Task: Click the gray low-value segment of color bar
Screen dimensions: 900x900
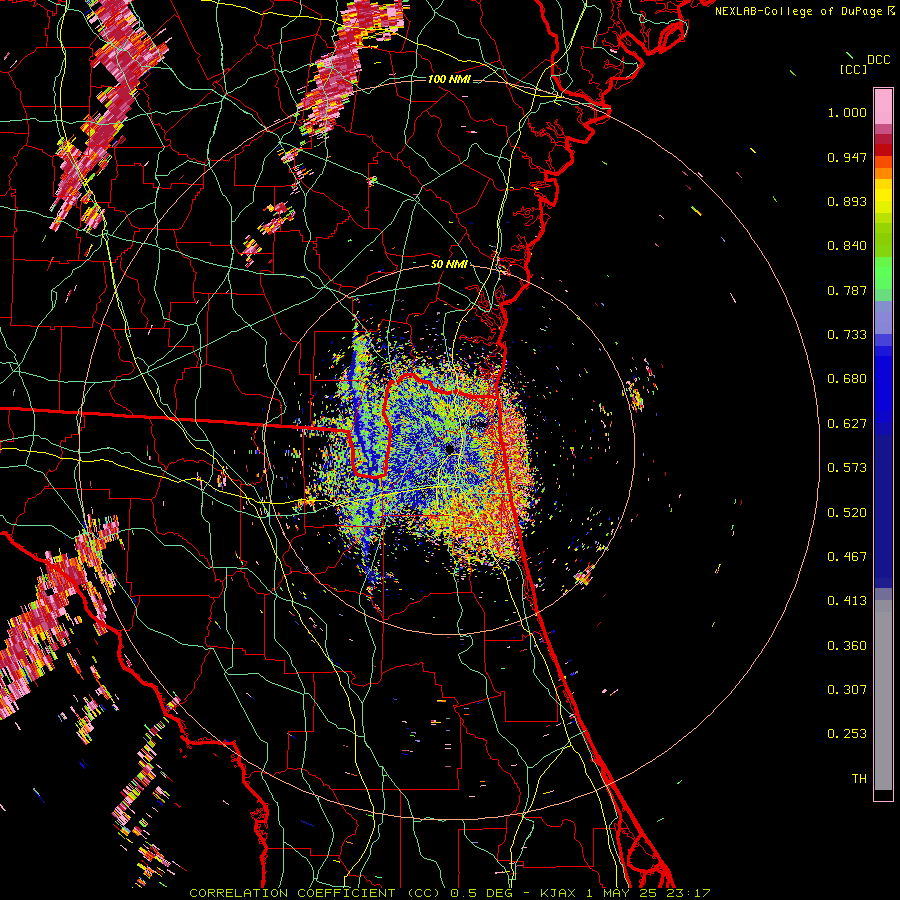Action: (883, 695)
